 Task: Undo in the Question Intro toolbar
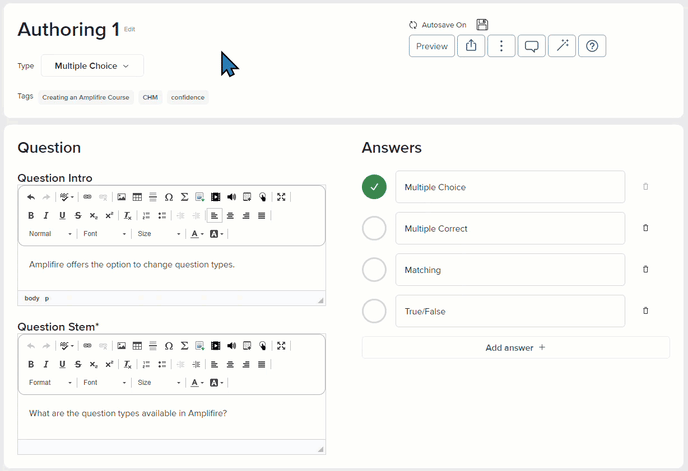[31, 197]
